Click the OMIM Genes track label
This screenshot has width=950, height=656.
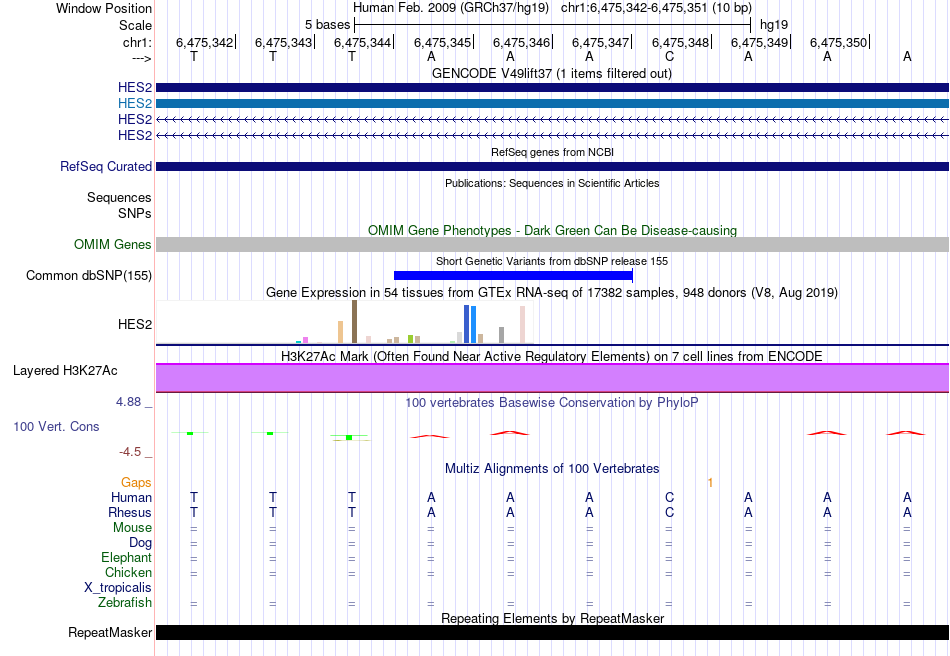pos(112,244)
